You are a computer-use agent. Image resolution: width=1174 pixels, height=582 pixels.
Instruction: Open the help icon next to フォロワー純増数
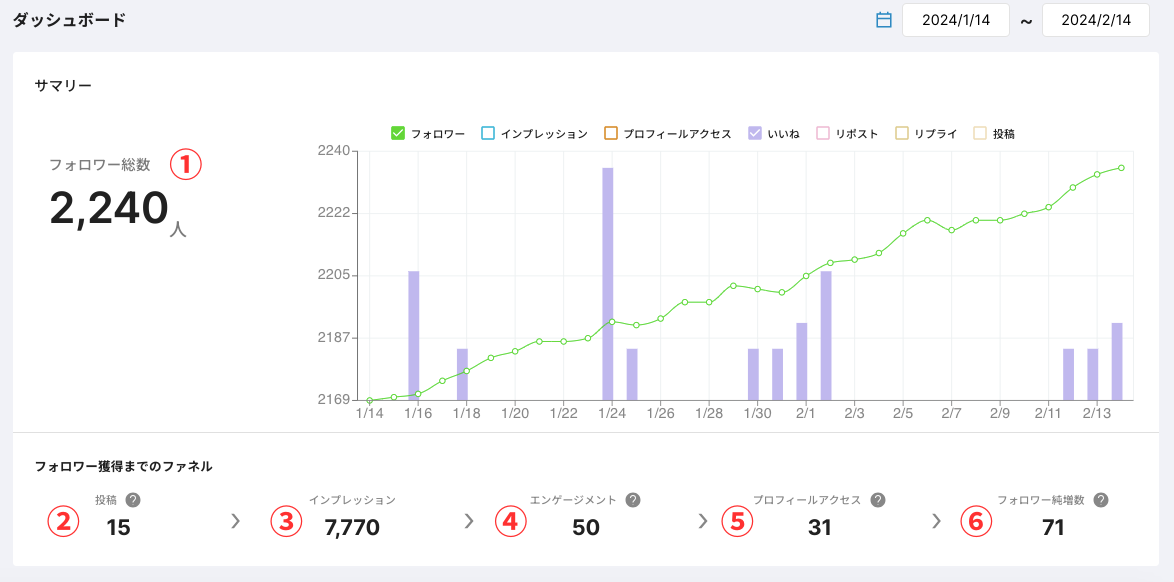[1101, 500]
